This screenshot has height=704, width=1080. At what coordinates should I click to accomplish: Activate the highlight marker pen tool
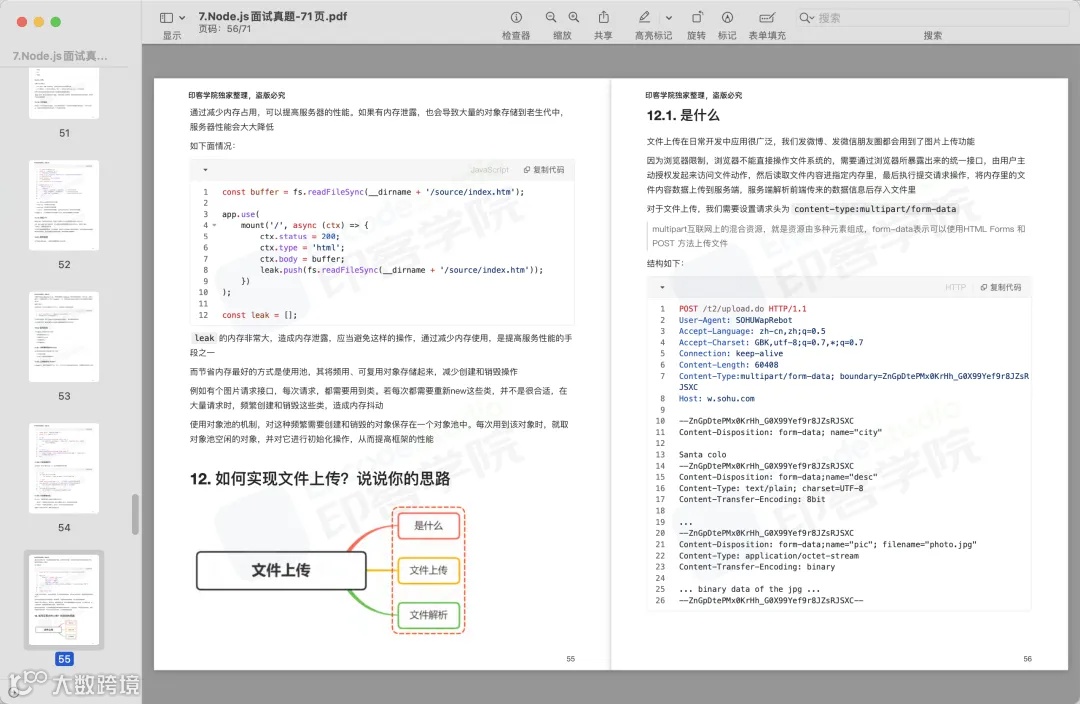644,17
